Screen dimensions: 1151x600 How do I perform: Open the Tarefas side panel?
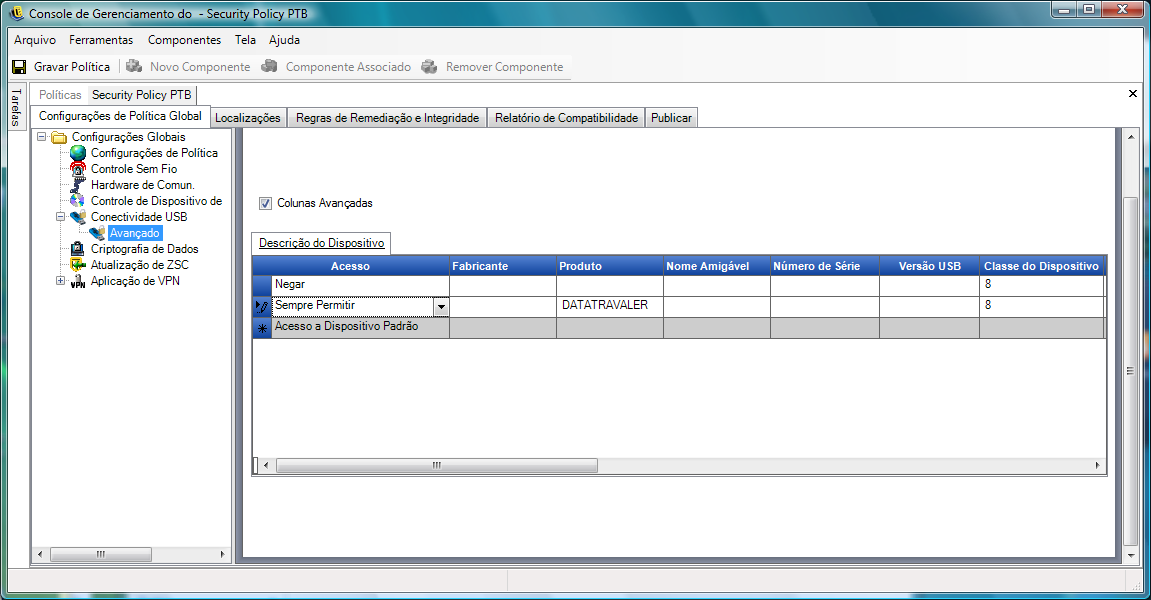coord(16,108)
